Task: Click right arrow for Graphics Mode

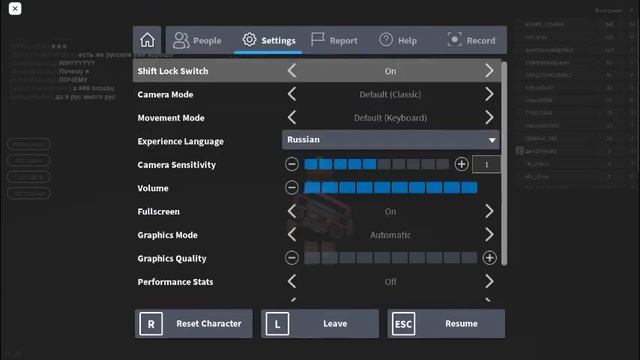Action: click(489, 235)
